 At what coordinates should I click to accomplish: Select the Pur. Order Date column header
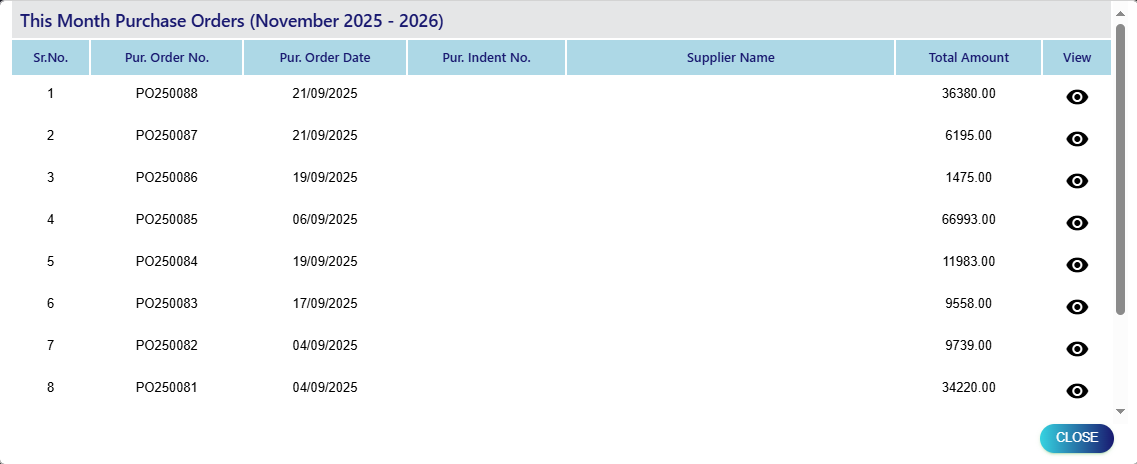[x=325, y=58]
